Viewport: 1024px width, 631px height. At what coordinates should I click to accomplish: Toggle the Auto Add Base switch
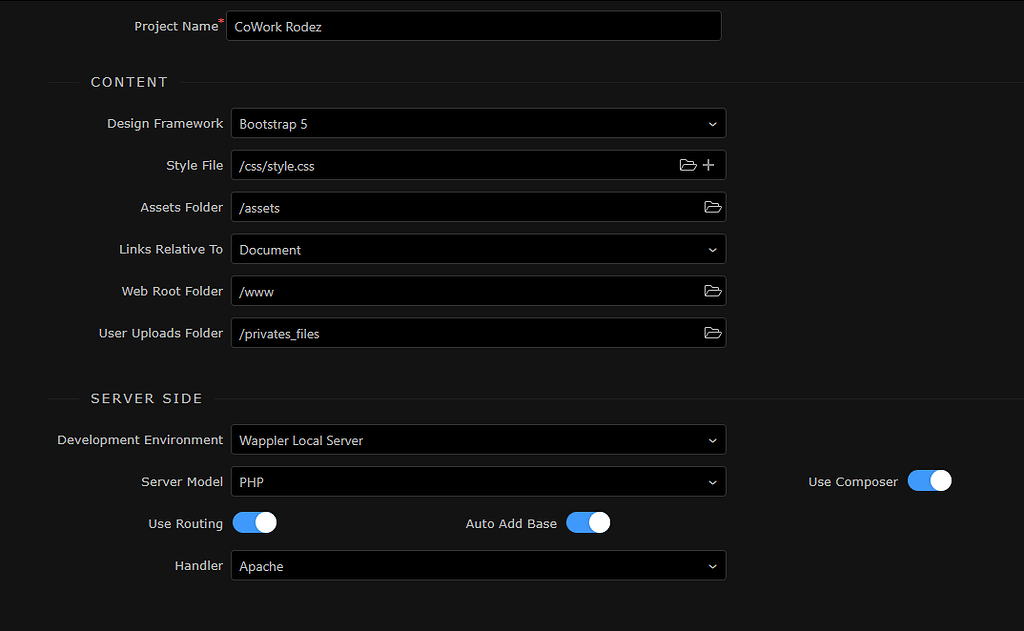click(x=588, y=523)
